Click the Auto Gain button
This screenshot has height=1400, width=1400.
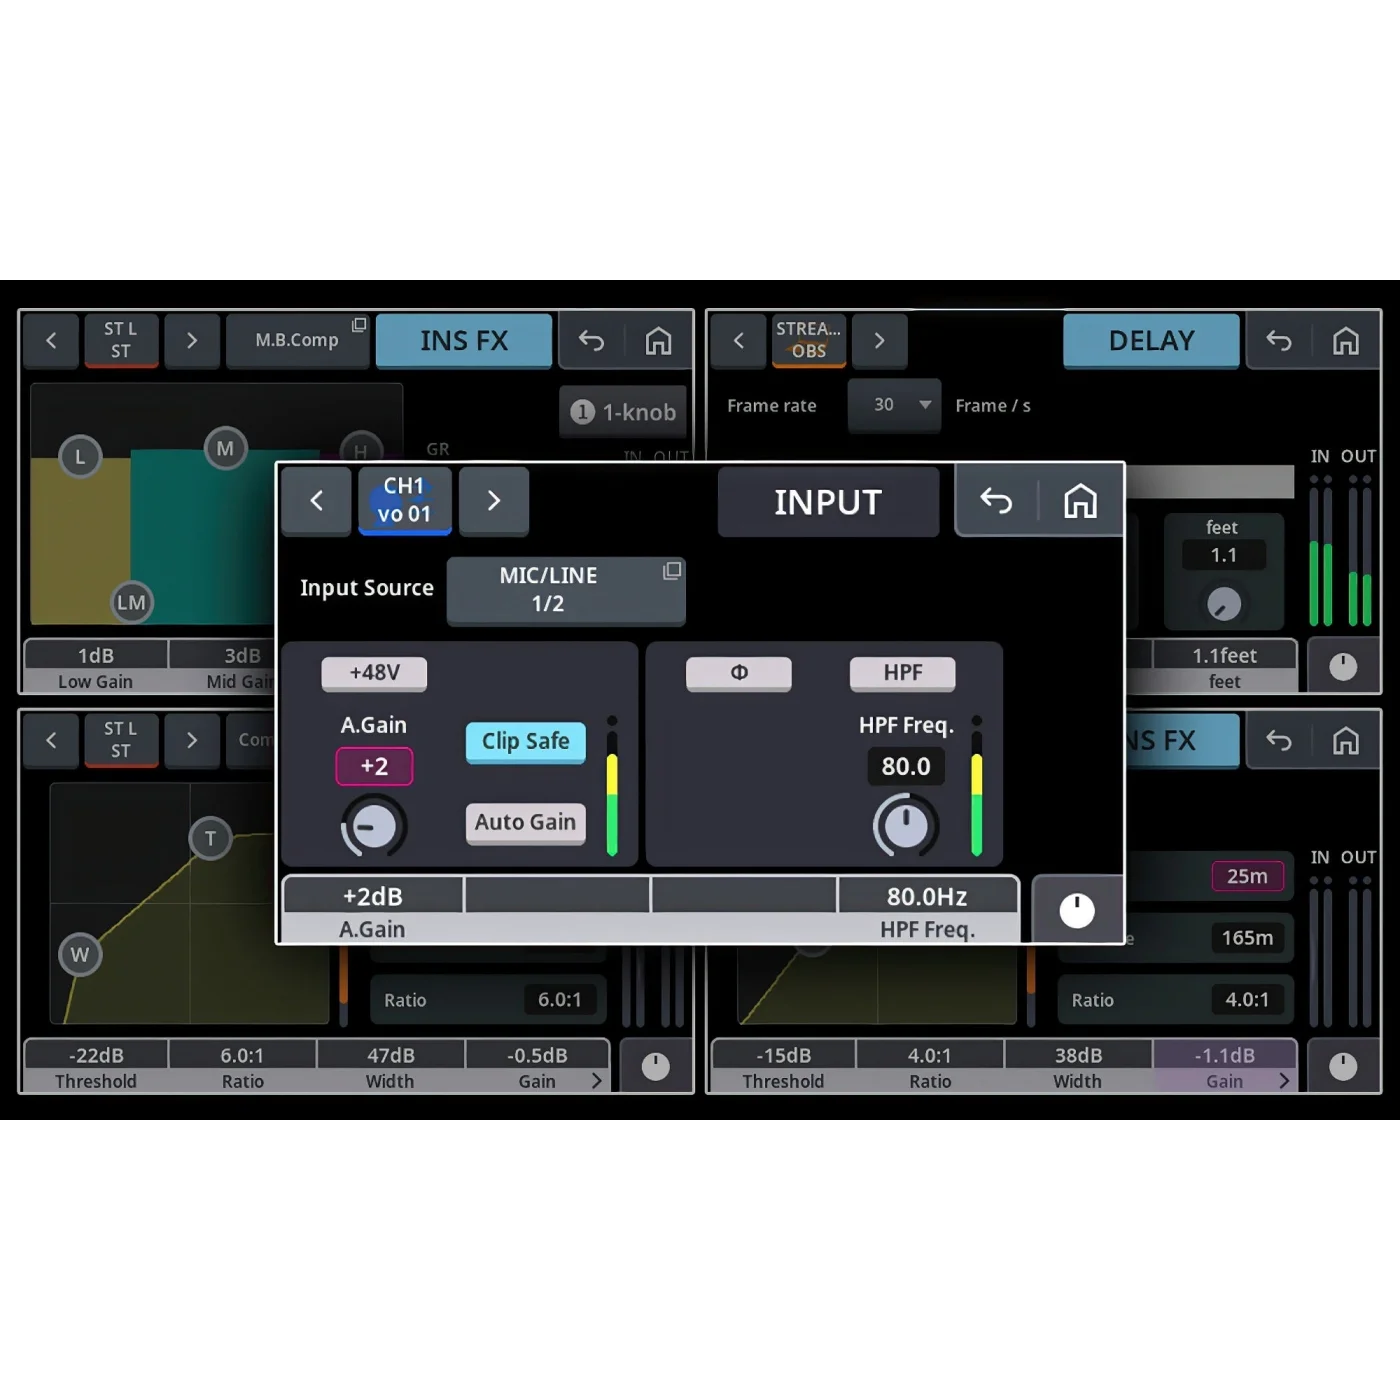coord(525,823)
